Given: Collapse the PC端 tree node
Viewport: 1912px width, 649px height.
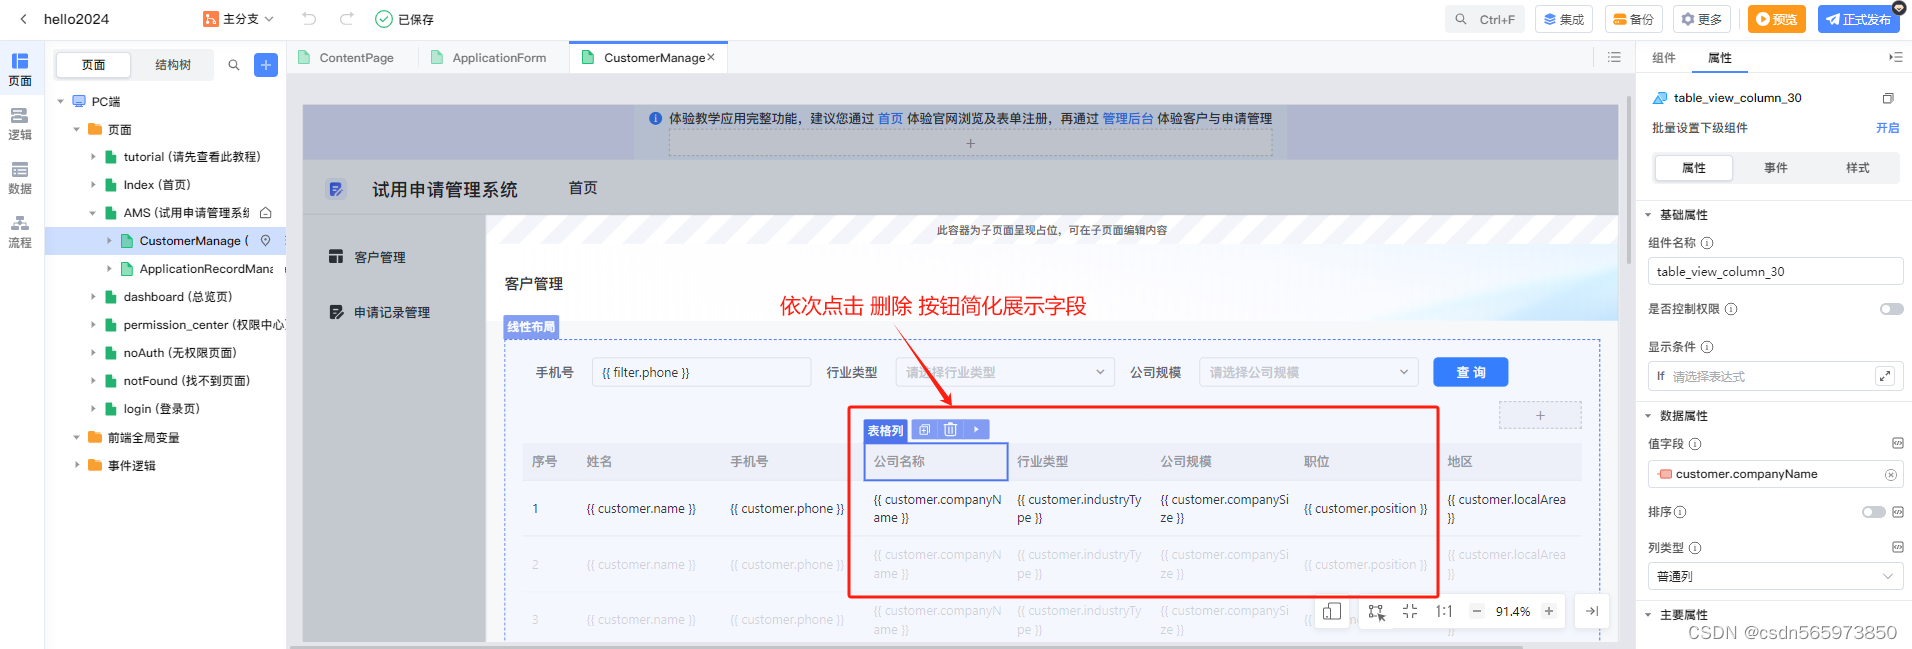Looking at the screenshot, I should coord(61,101).
